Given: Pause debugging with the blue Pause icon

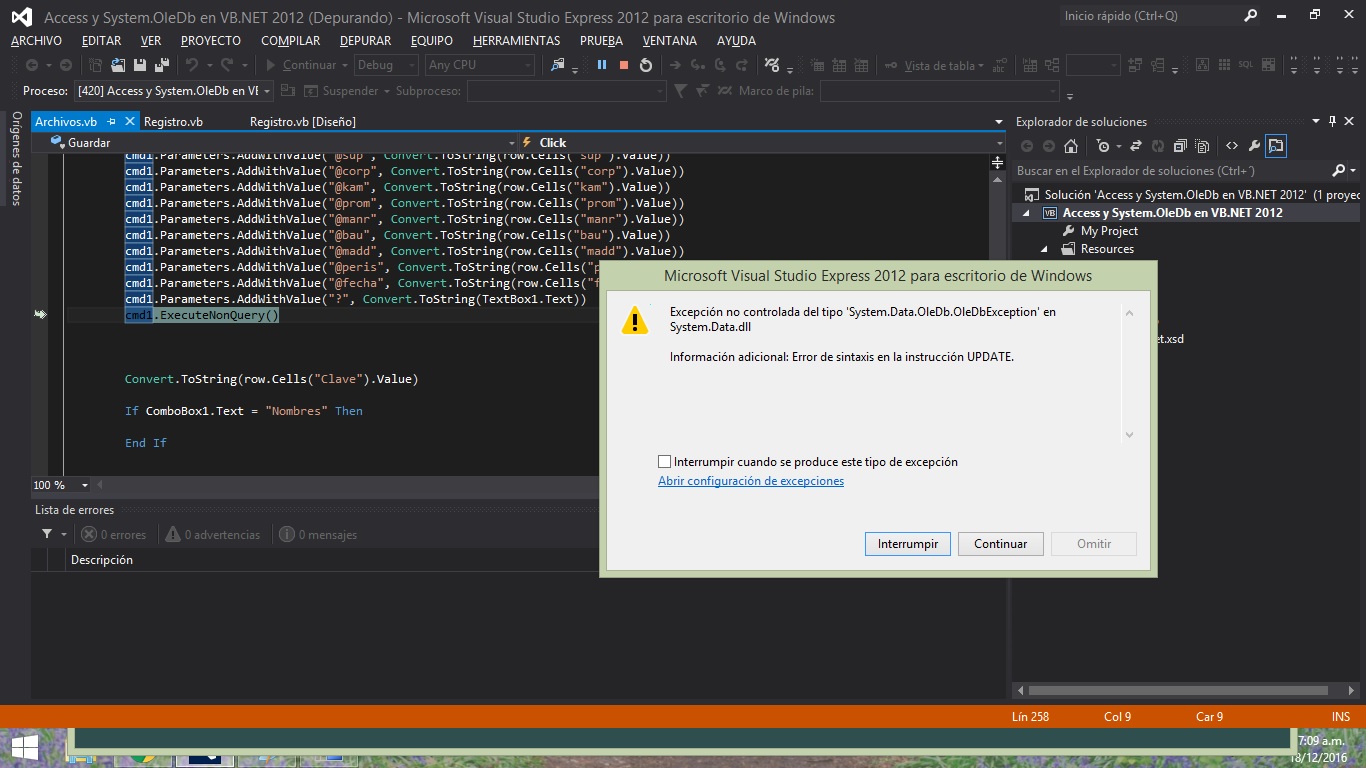Looking at the screenshot, I should (x=602, y=65).
